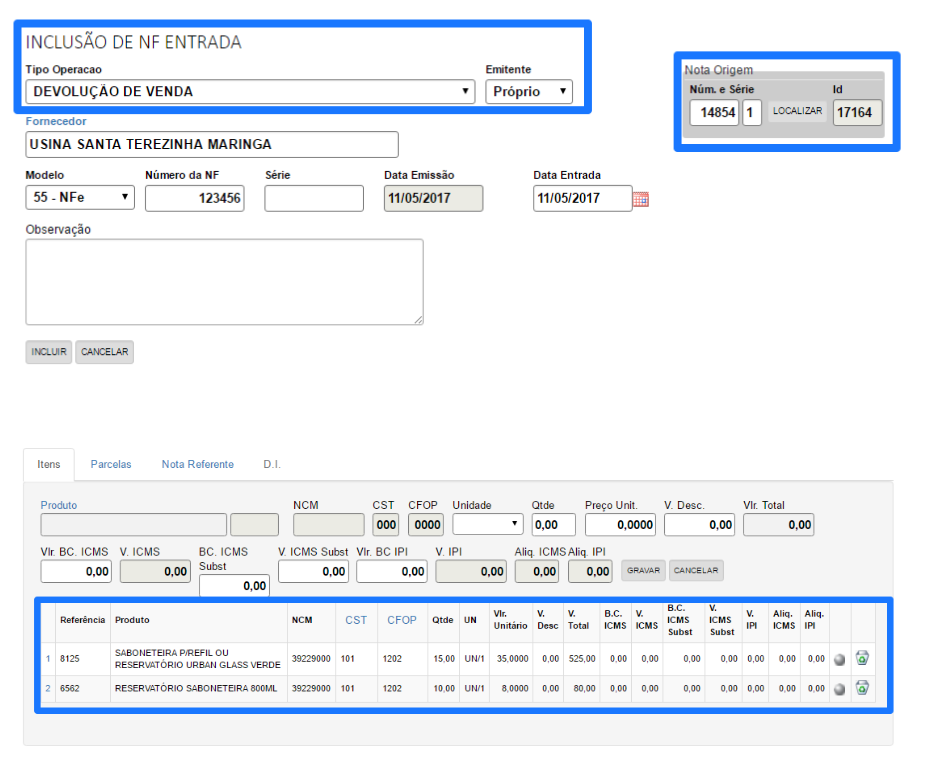Expand the Tipo Operacao dropdown
Image resolution: width=929 pixels, height=757 pixels.
(250, 92)
